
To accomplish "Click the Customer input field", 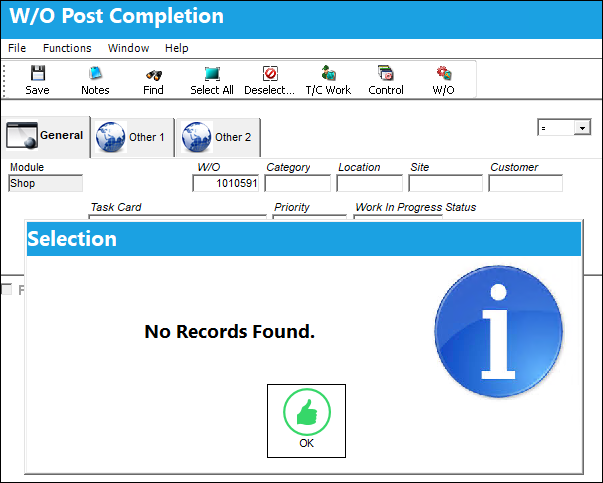I will click(x=525, y=183).
